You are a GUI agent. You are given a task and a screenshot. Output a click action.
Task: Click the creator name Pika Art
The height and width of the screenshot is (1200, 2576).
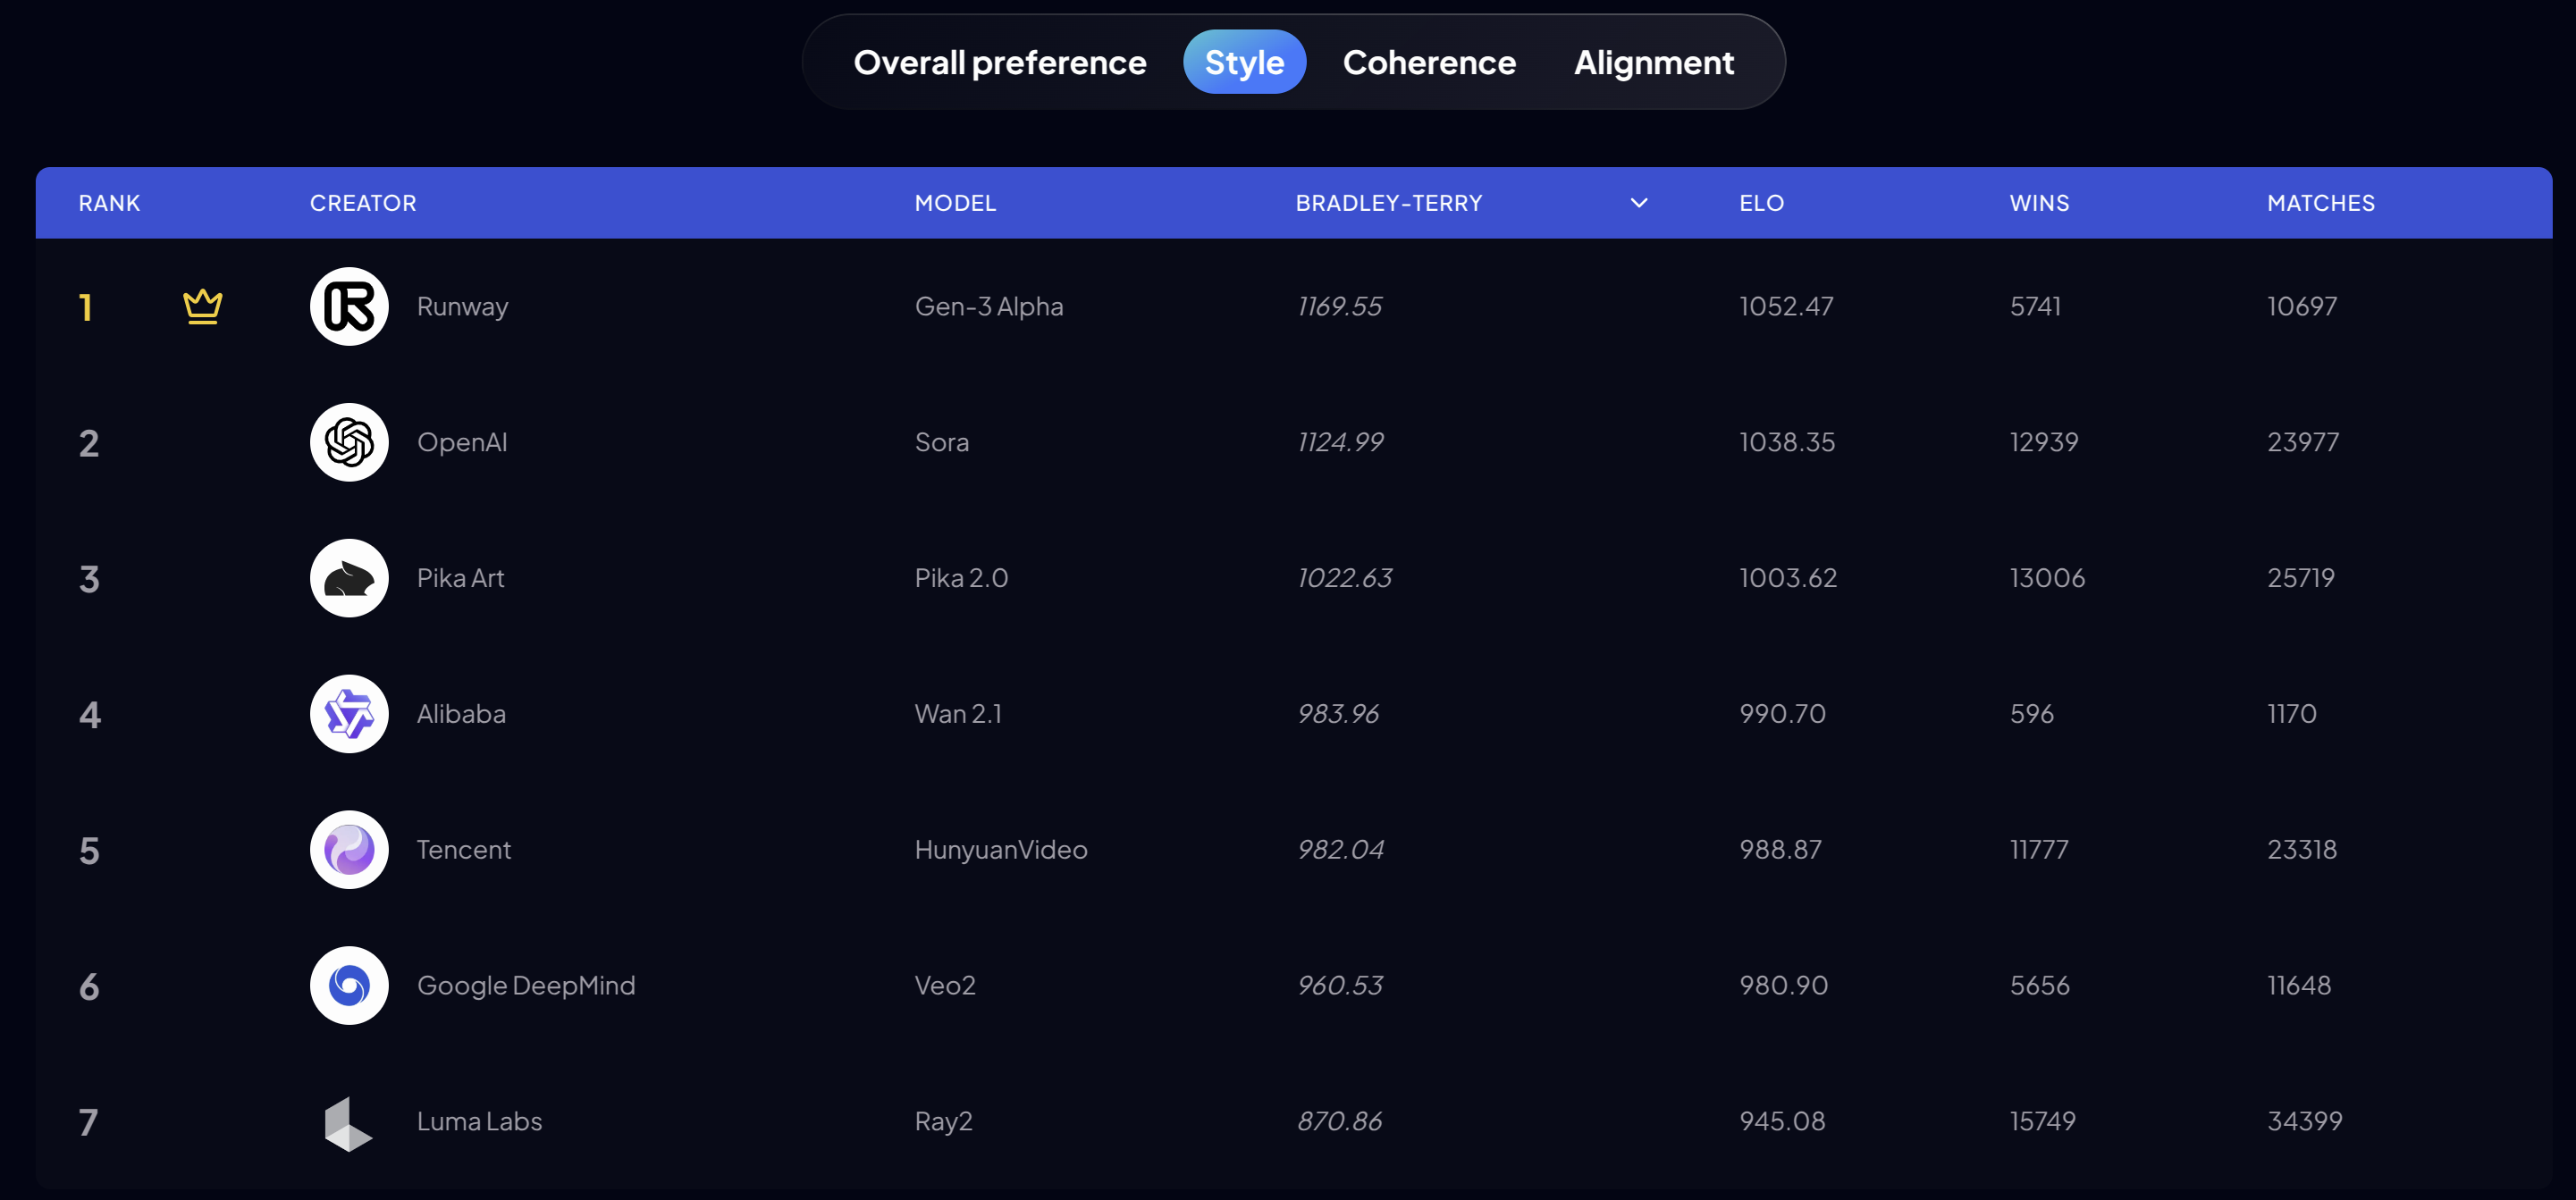pyautogui.click(x=460, y=578)
